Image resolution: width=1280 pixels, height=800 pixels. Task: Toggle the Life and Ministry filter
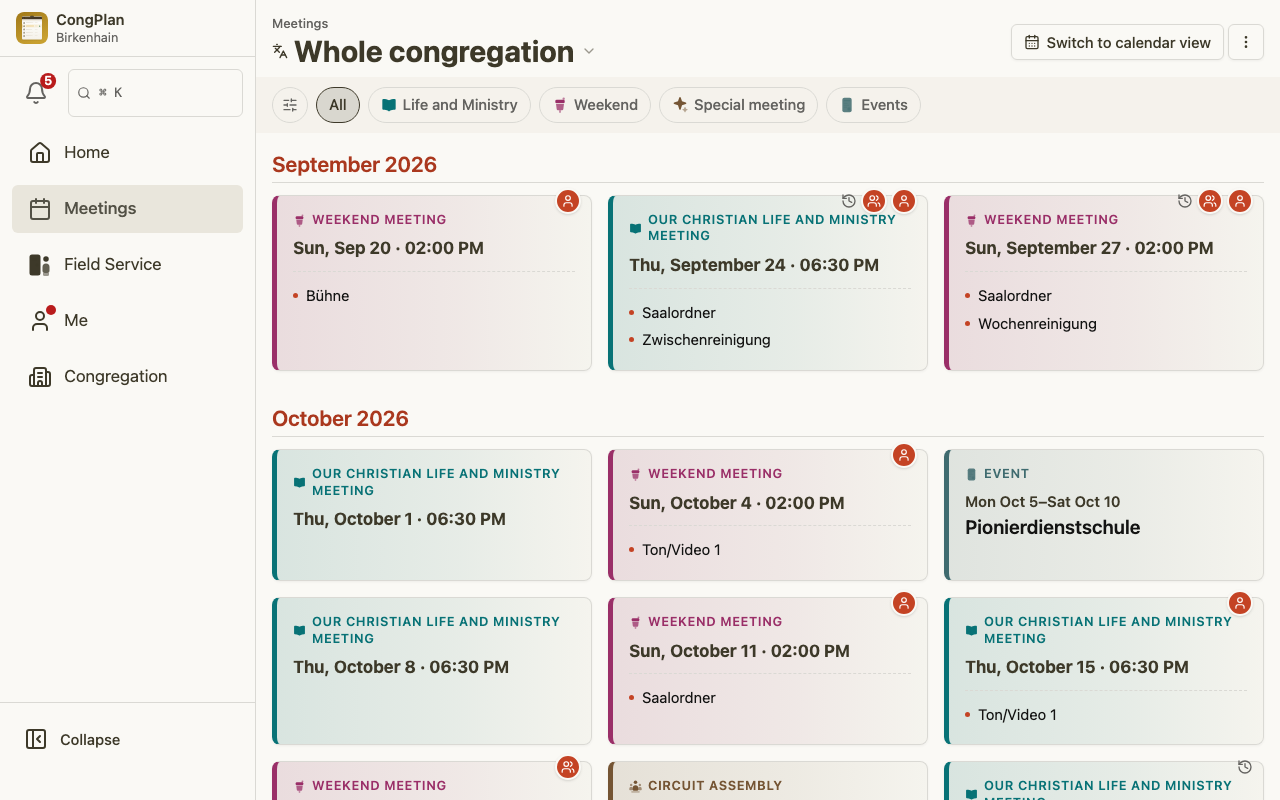(x=449, y=105)
